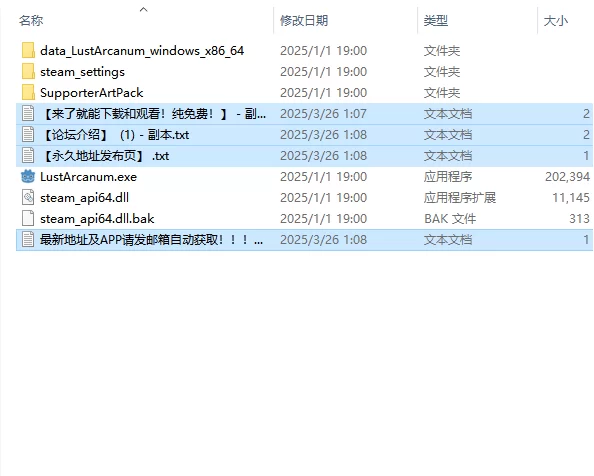Select the steam_api64.dll.bak file name
This screenshot has height=476, width=594.
click(x=97, y=219)
